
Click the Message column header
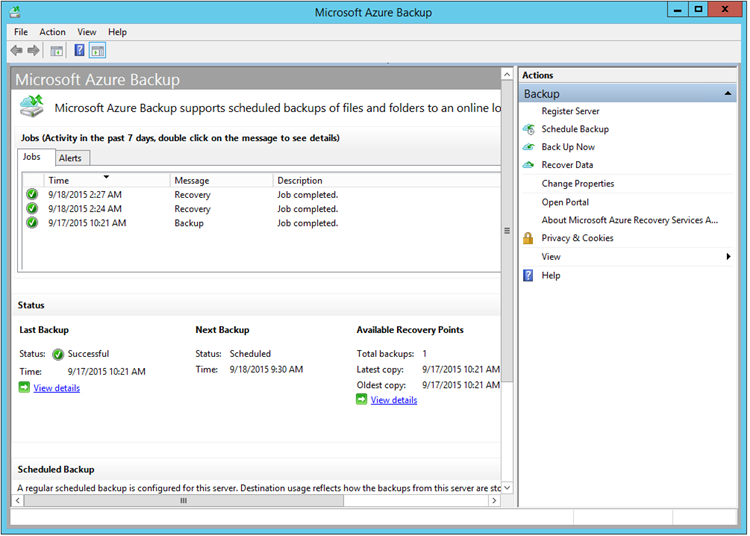(x=221, y=180)
